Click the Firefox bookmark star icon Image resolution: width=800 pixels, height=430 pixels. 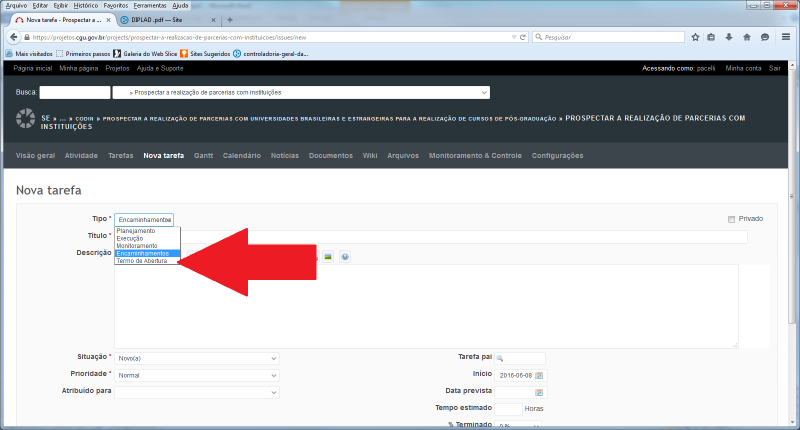(695, 37)
